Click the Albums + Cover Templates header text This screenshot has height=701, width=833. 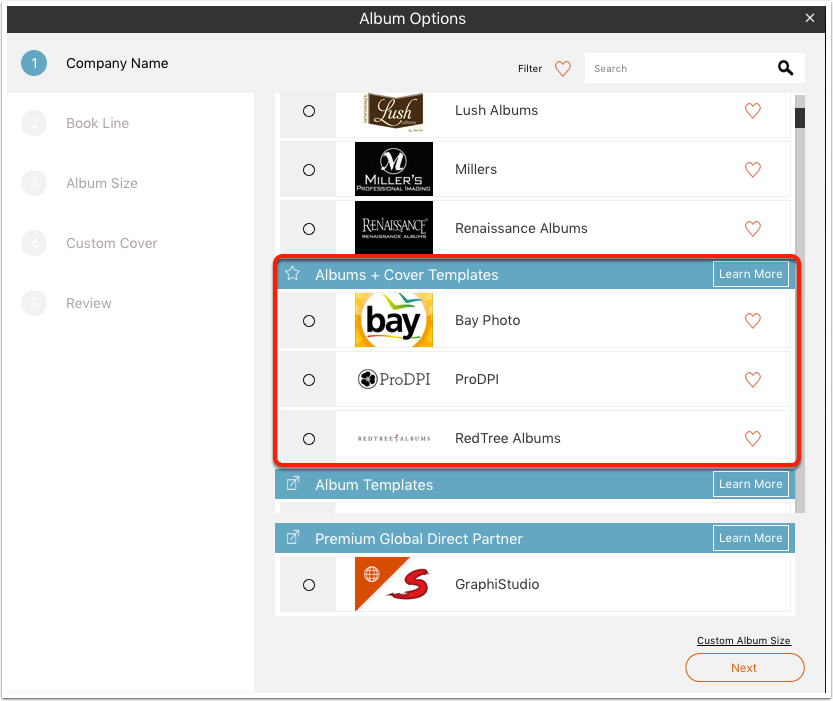tap(407, 275)
